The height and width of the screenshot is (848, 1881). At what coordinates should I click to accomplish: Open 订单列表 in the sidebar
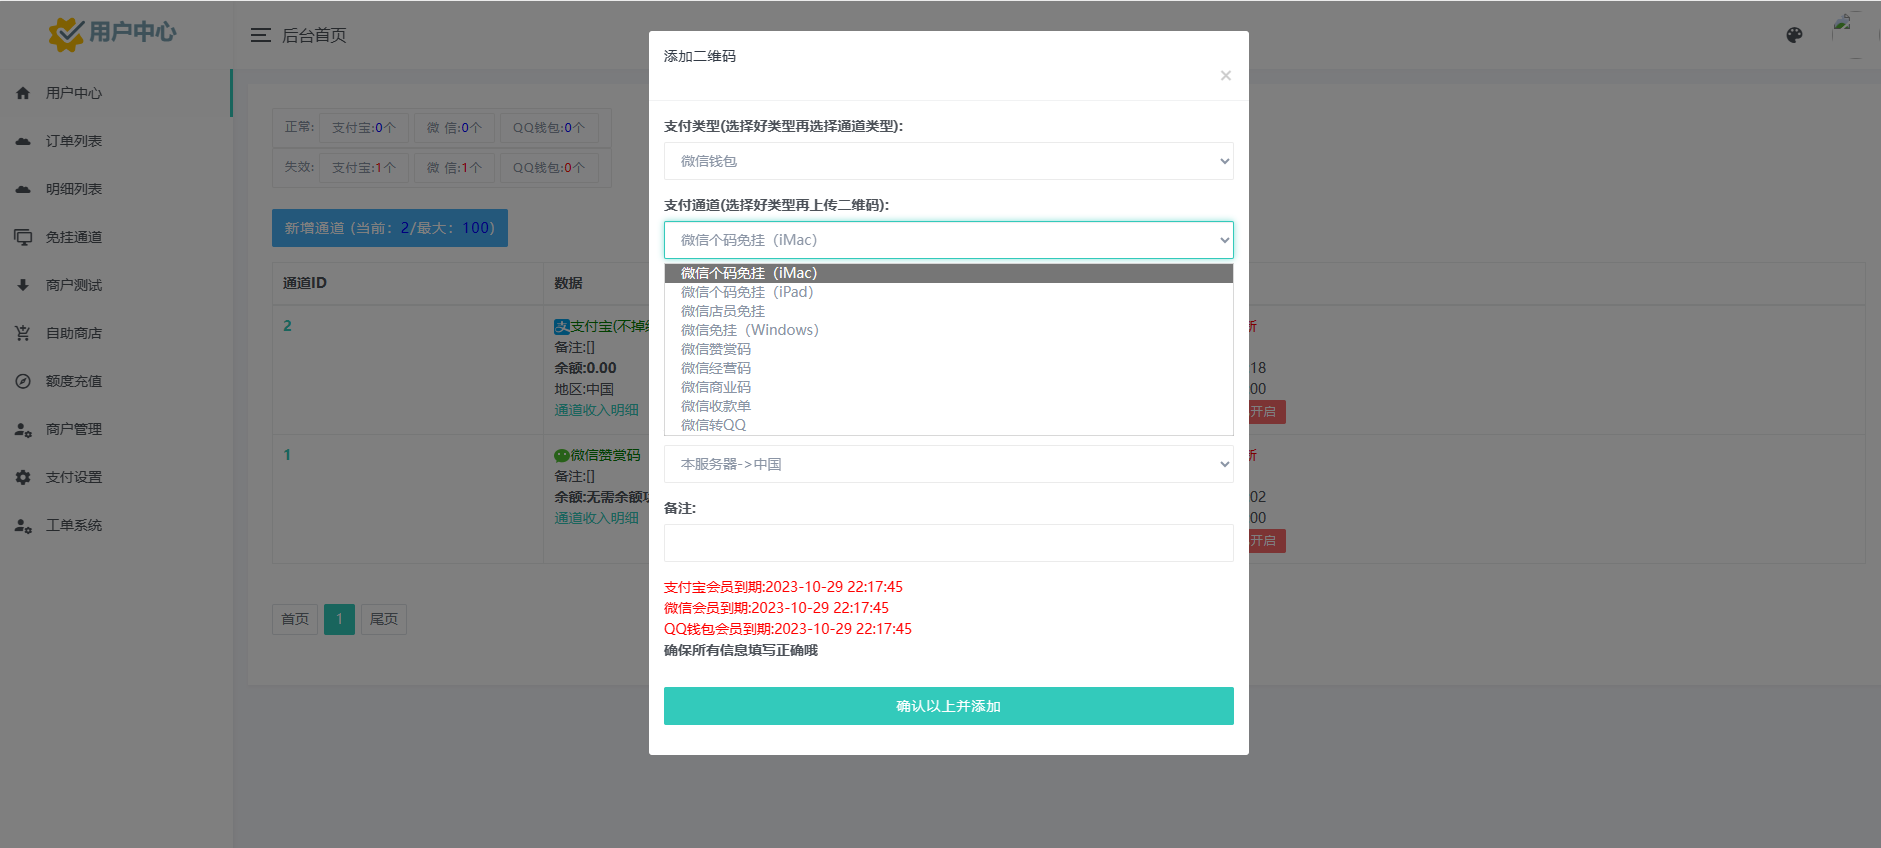tap(116, 141)
